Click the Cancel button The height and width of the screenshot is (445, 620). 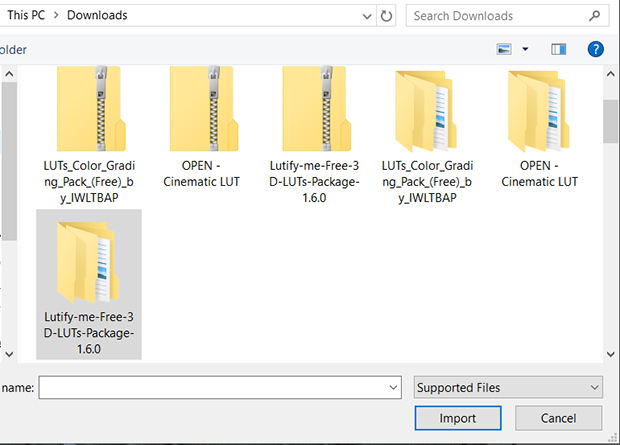point(558,418)
